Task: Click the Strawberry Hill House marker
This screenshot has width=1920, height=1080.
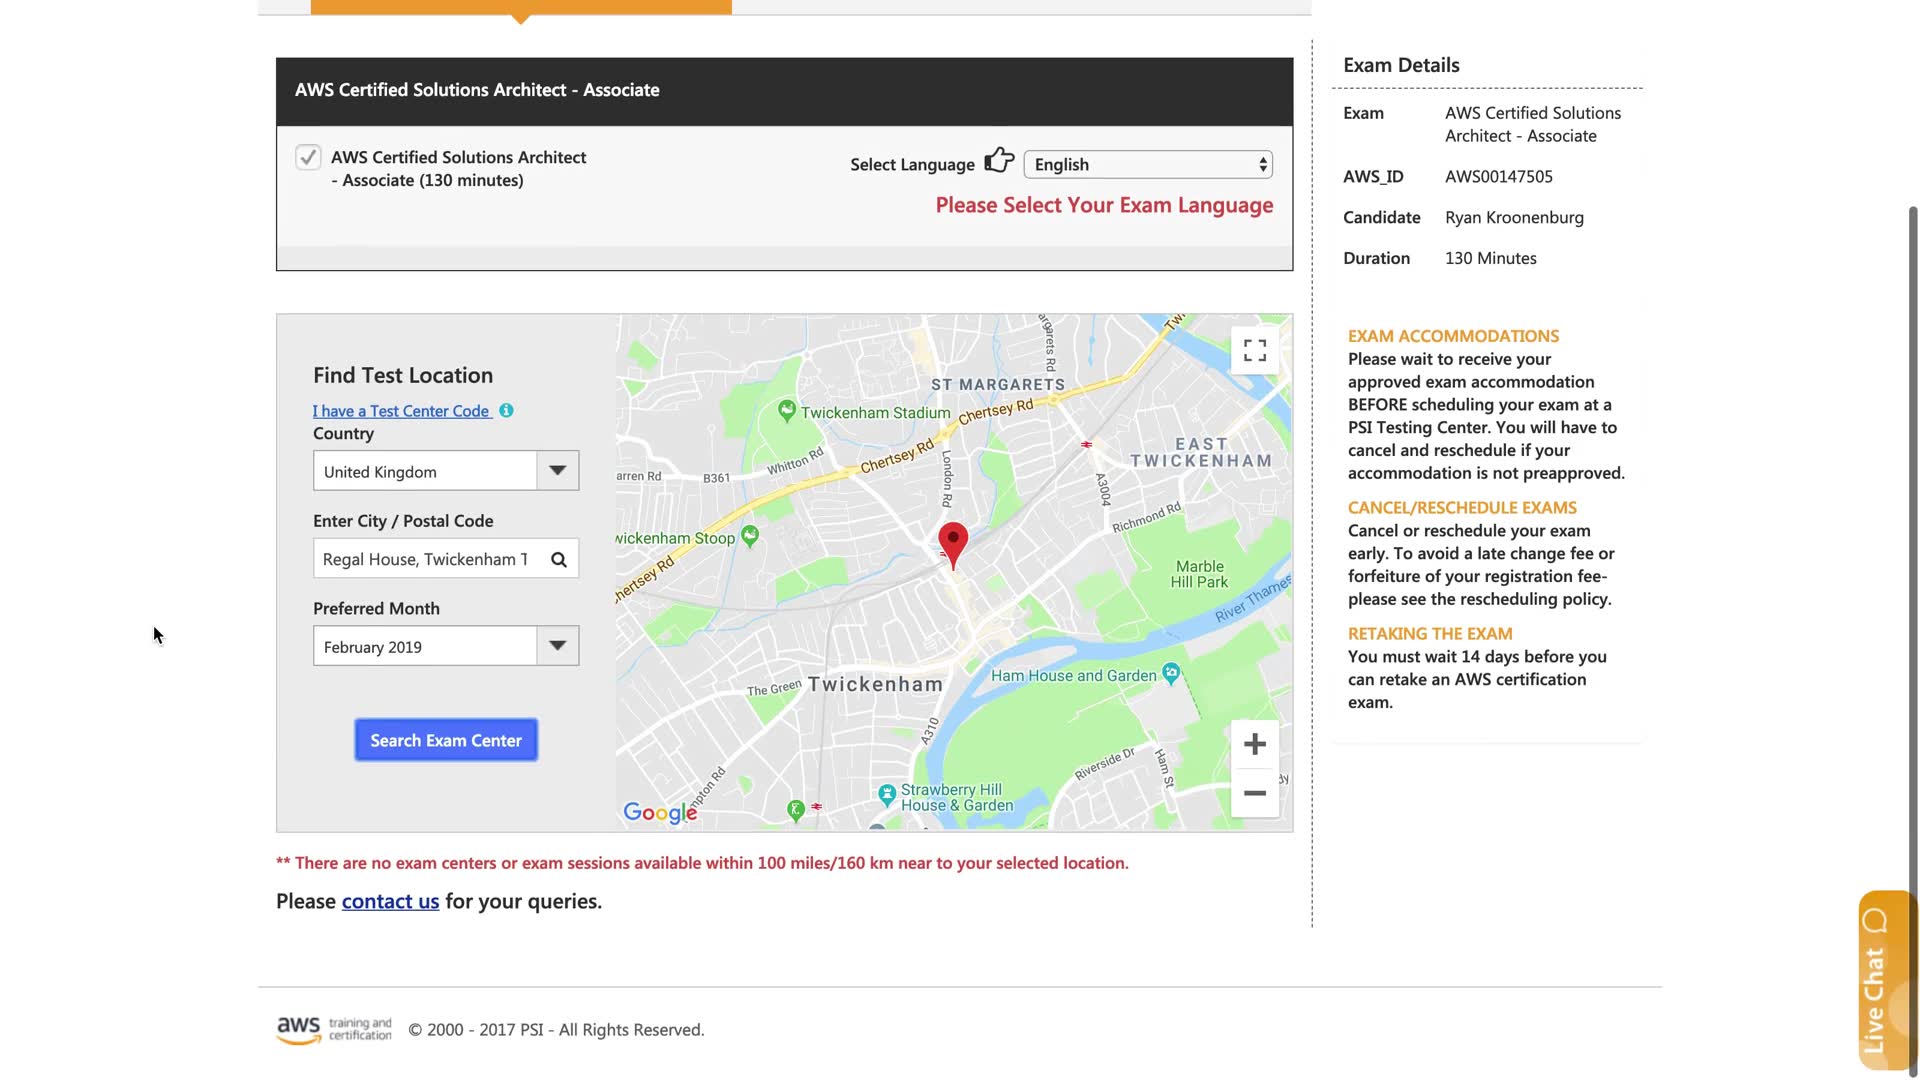Action: point(886,794)
